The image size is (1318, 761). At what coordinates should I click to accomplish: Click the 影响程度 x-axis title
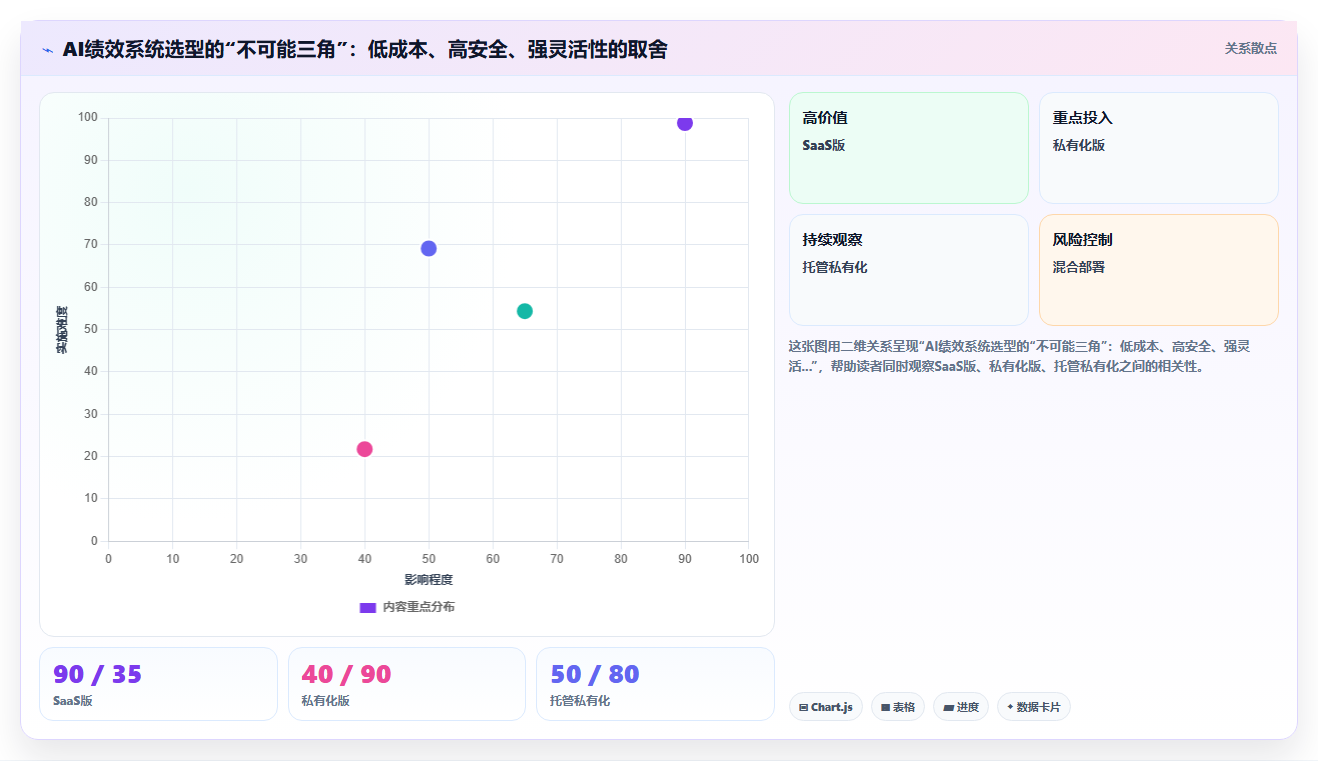point(429,580)
